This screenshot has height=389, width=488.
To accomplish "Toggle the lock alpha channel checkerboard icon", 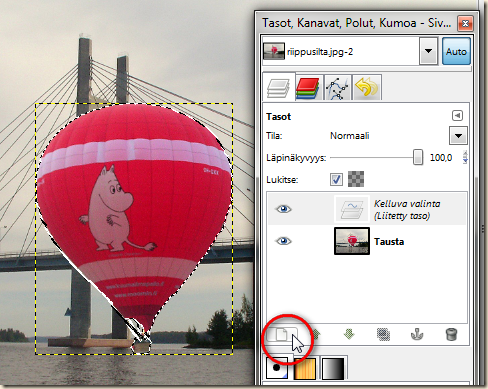I will pyautogui.click(x=356, y=179).
